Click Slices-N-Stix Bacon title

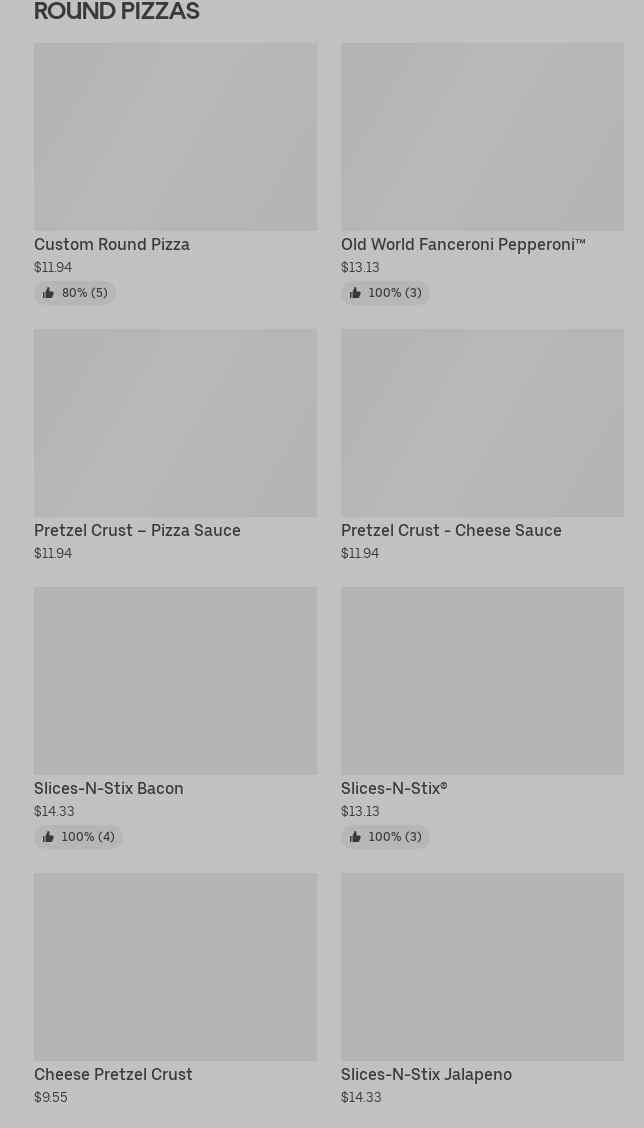(x=109, y=788)
